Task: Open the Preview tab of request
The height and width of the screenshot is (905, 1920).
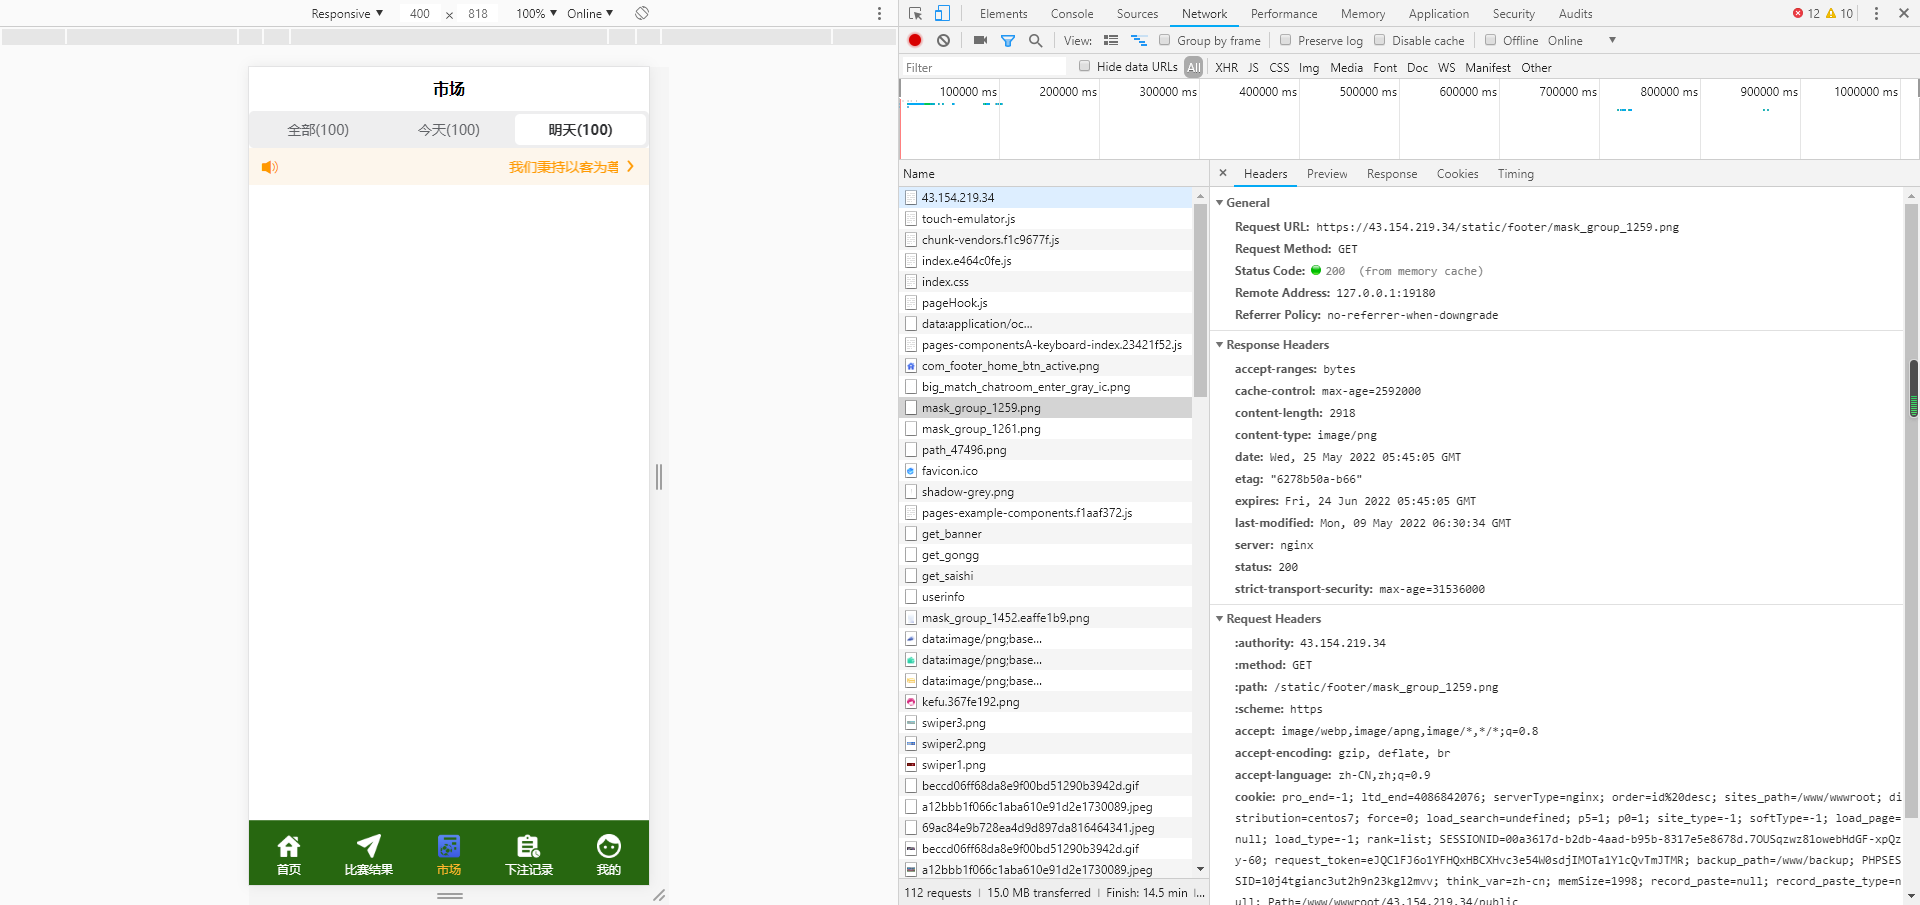Action: [1327, 173]
